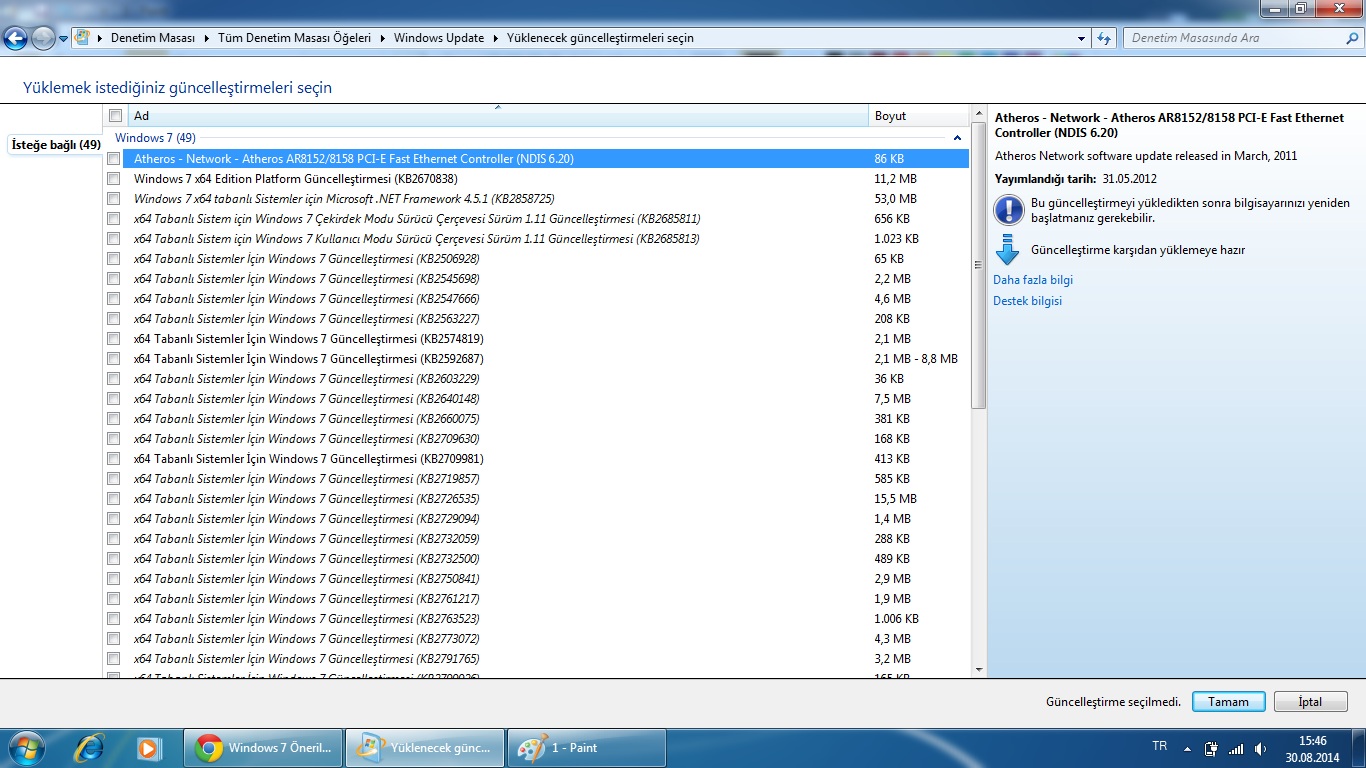The width and height of the screenshot is (1366, 768).
Task: Check the KB2547666 update checkbox
Action: pos(113,298)
